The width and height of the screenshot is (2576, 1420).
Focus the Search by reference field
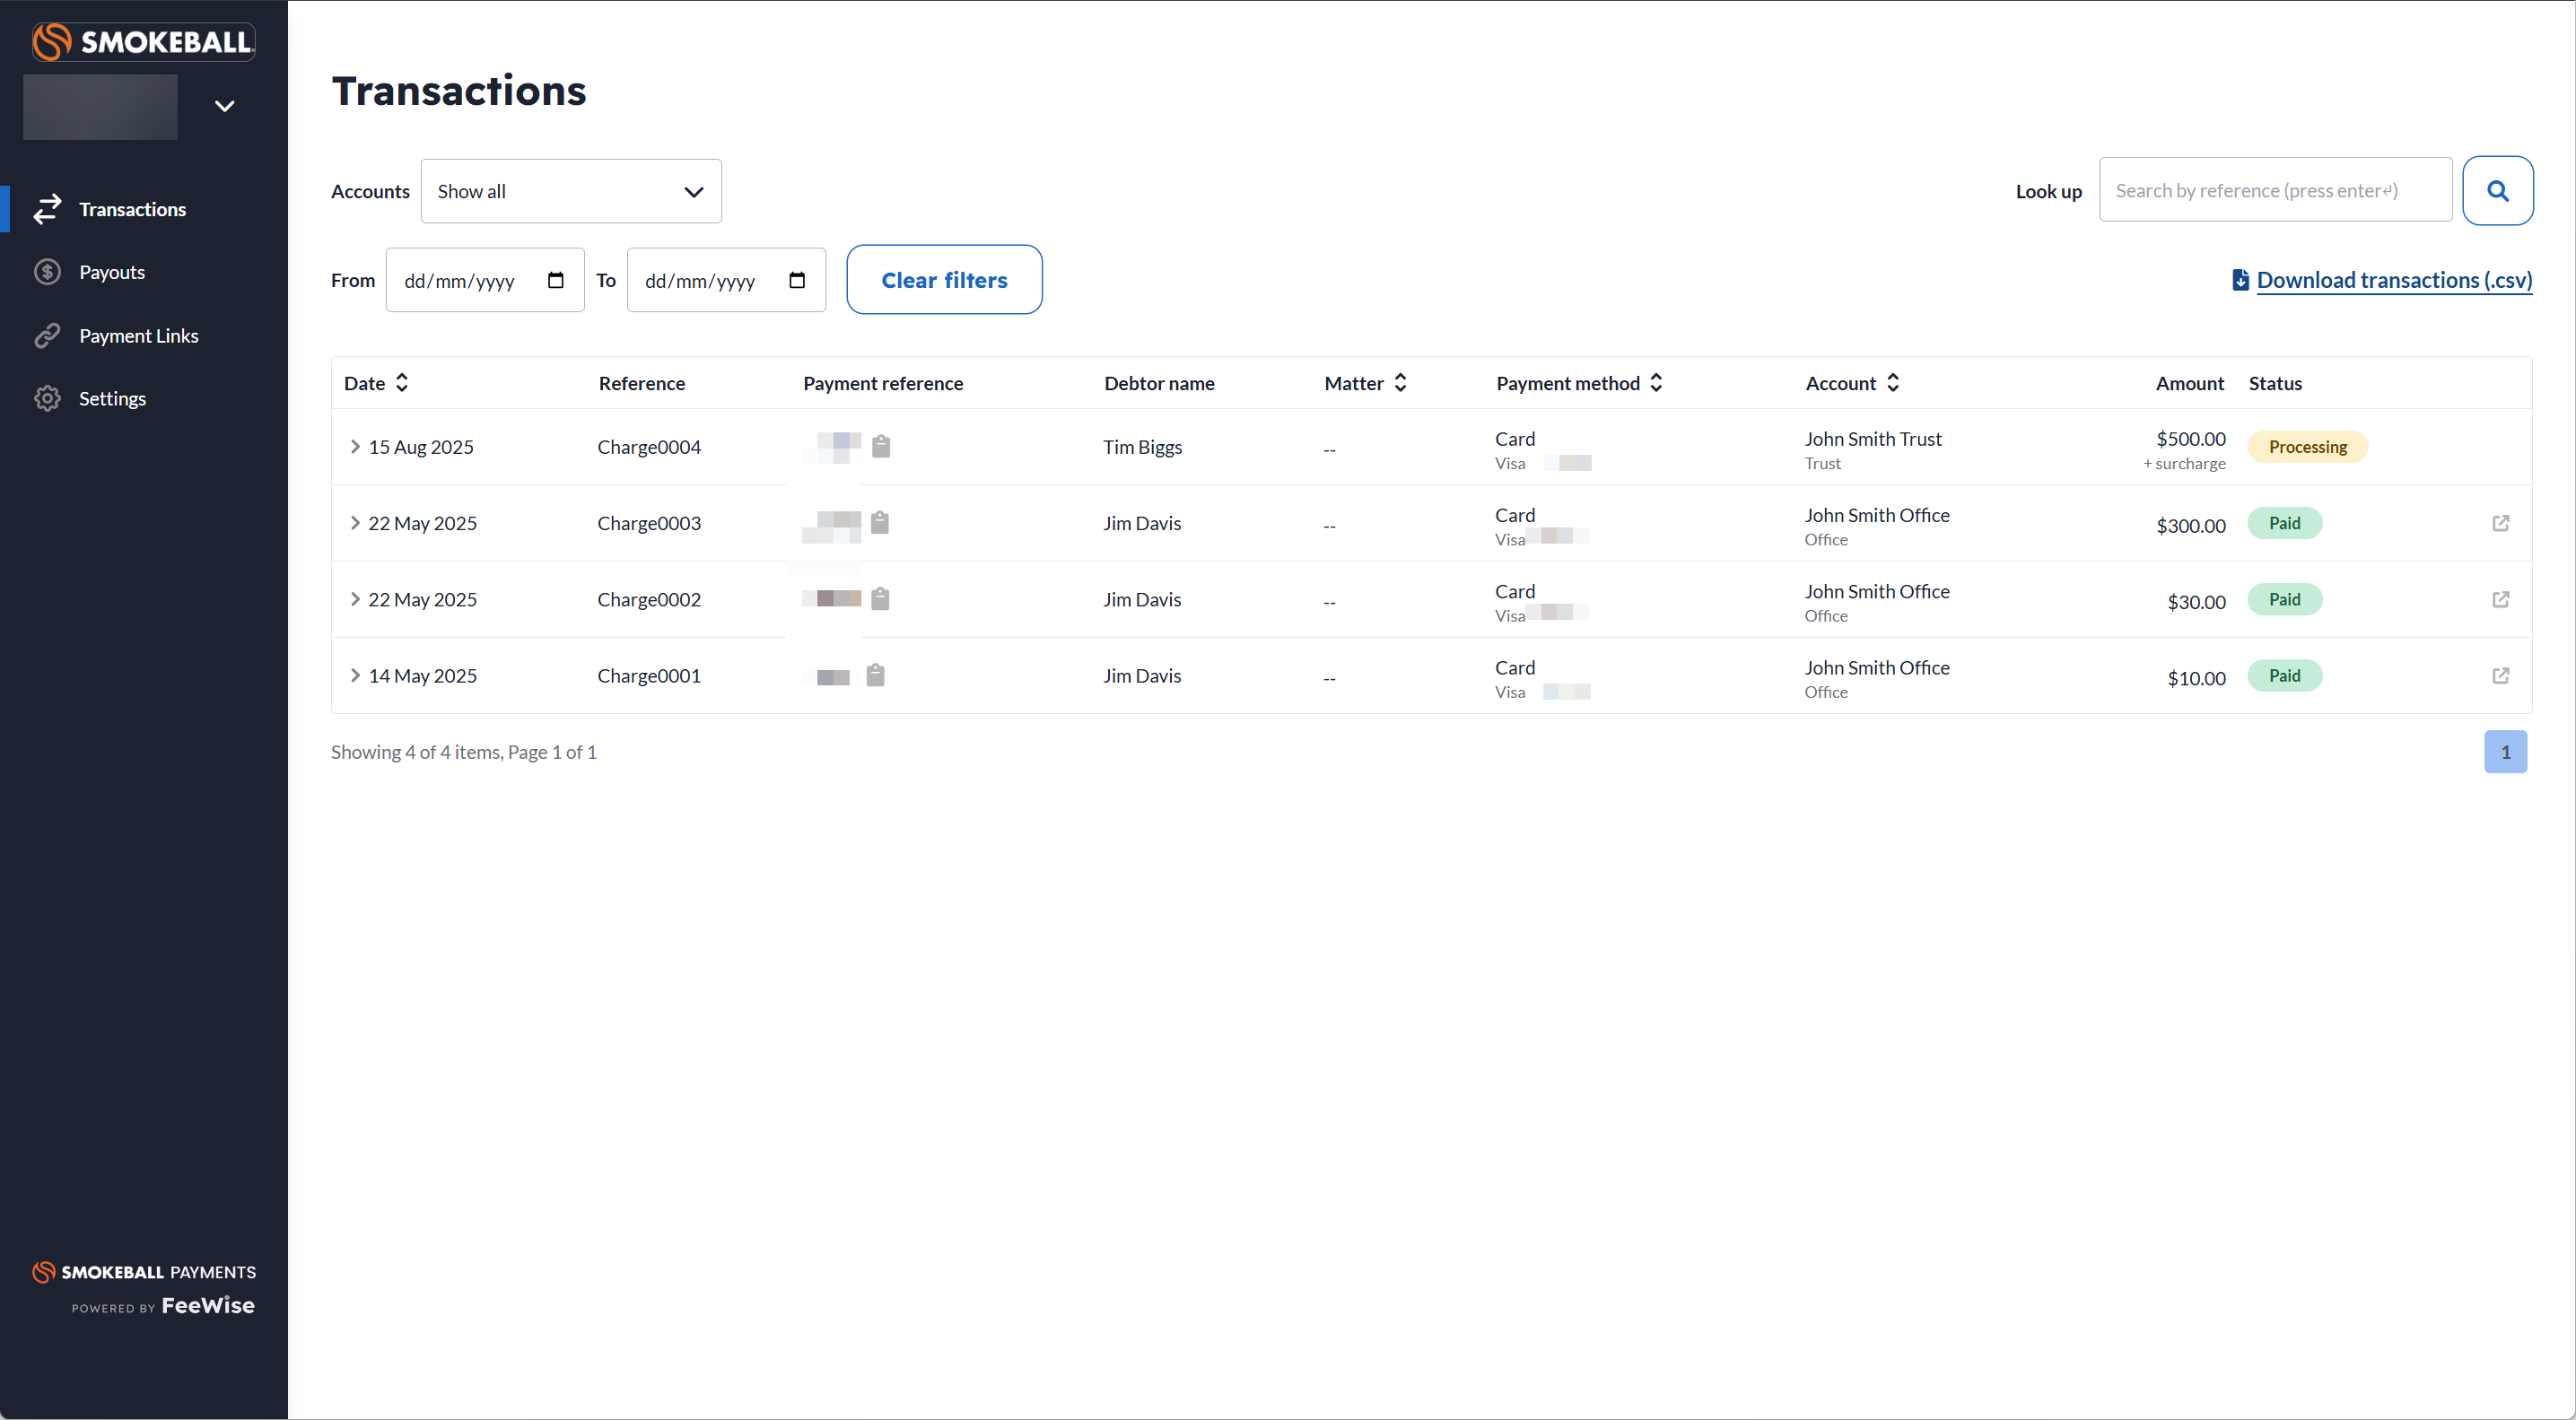(x=2274, y=190)
